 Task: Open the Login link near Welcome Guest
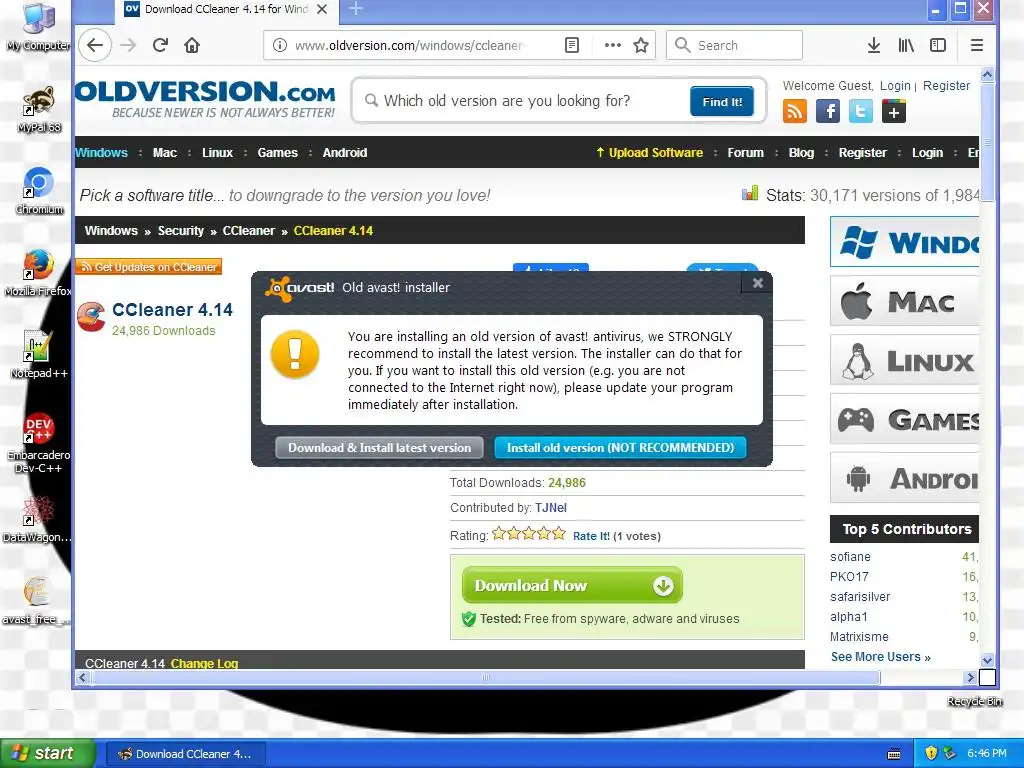[x=895, y=86]
